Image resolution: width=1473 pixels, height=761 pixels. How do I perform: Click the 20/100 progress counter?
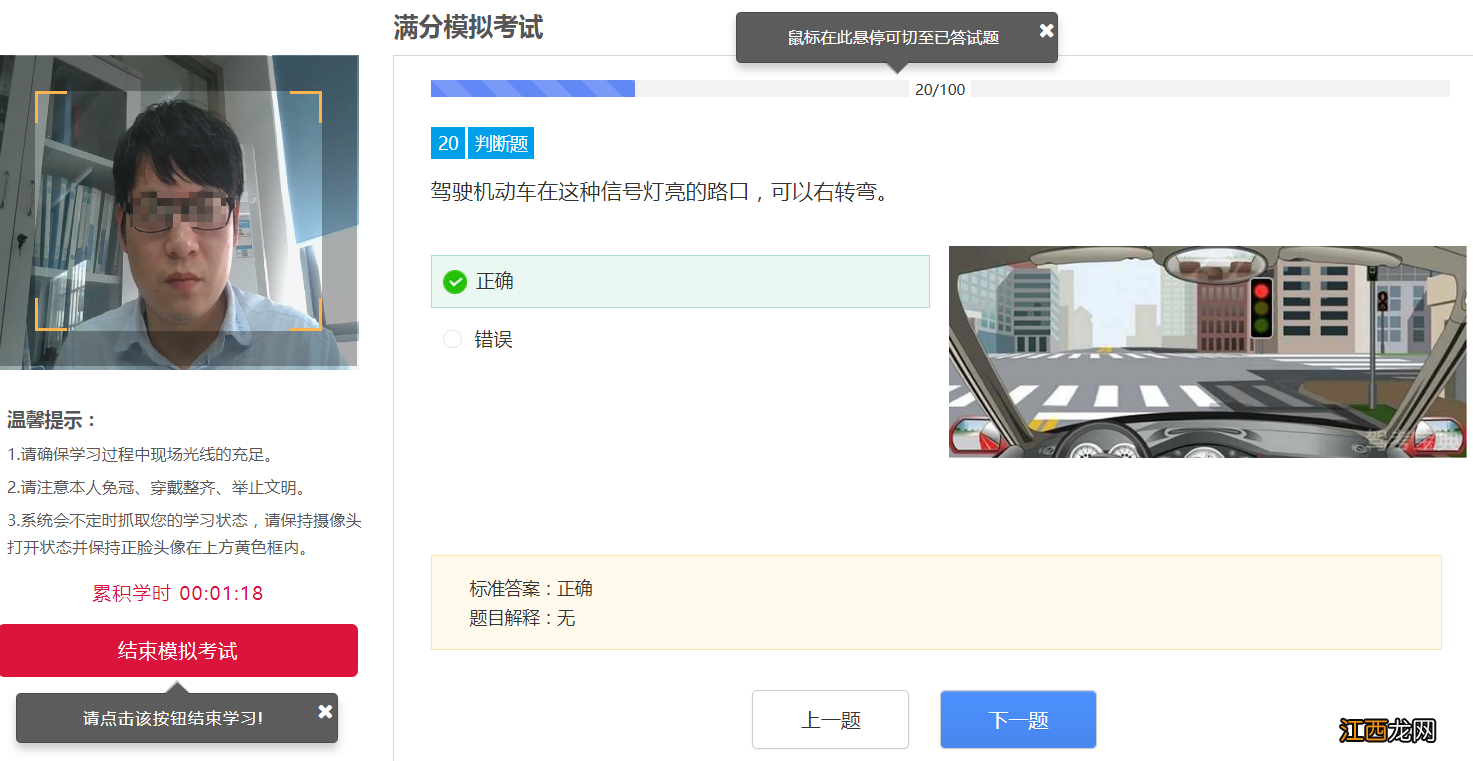click(x=940, y=90)
